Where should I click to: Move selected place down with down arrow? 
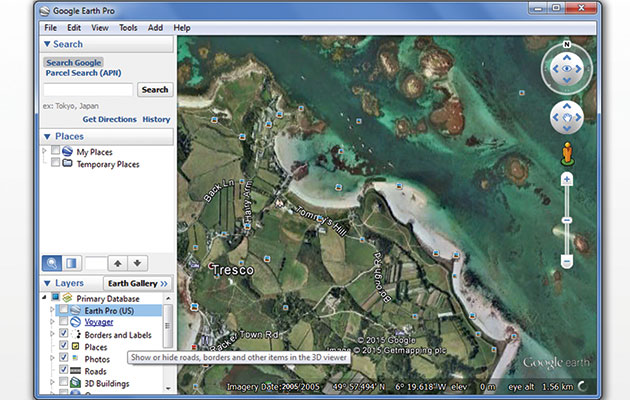click(137, 263)
